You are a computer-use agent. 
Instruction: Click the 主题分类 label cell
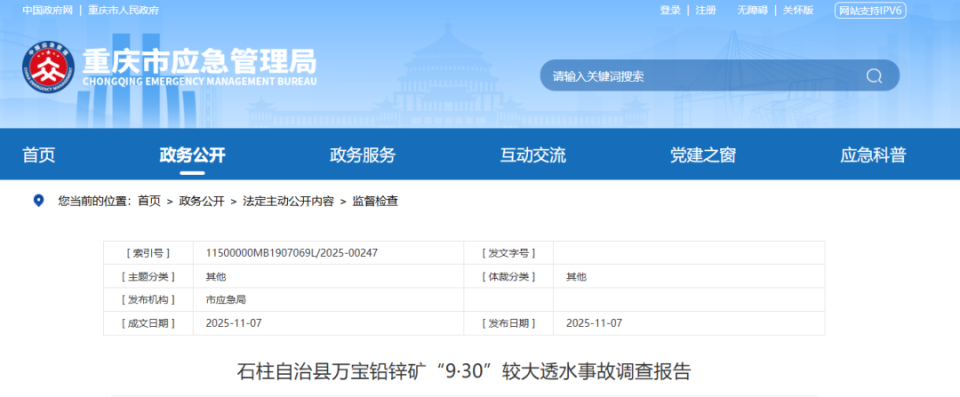point(148,276)
